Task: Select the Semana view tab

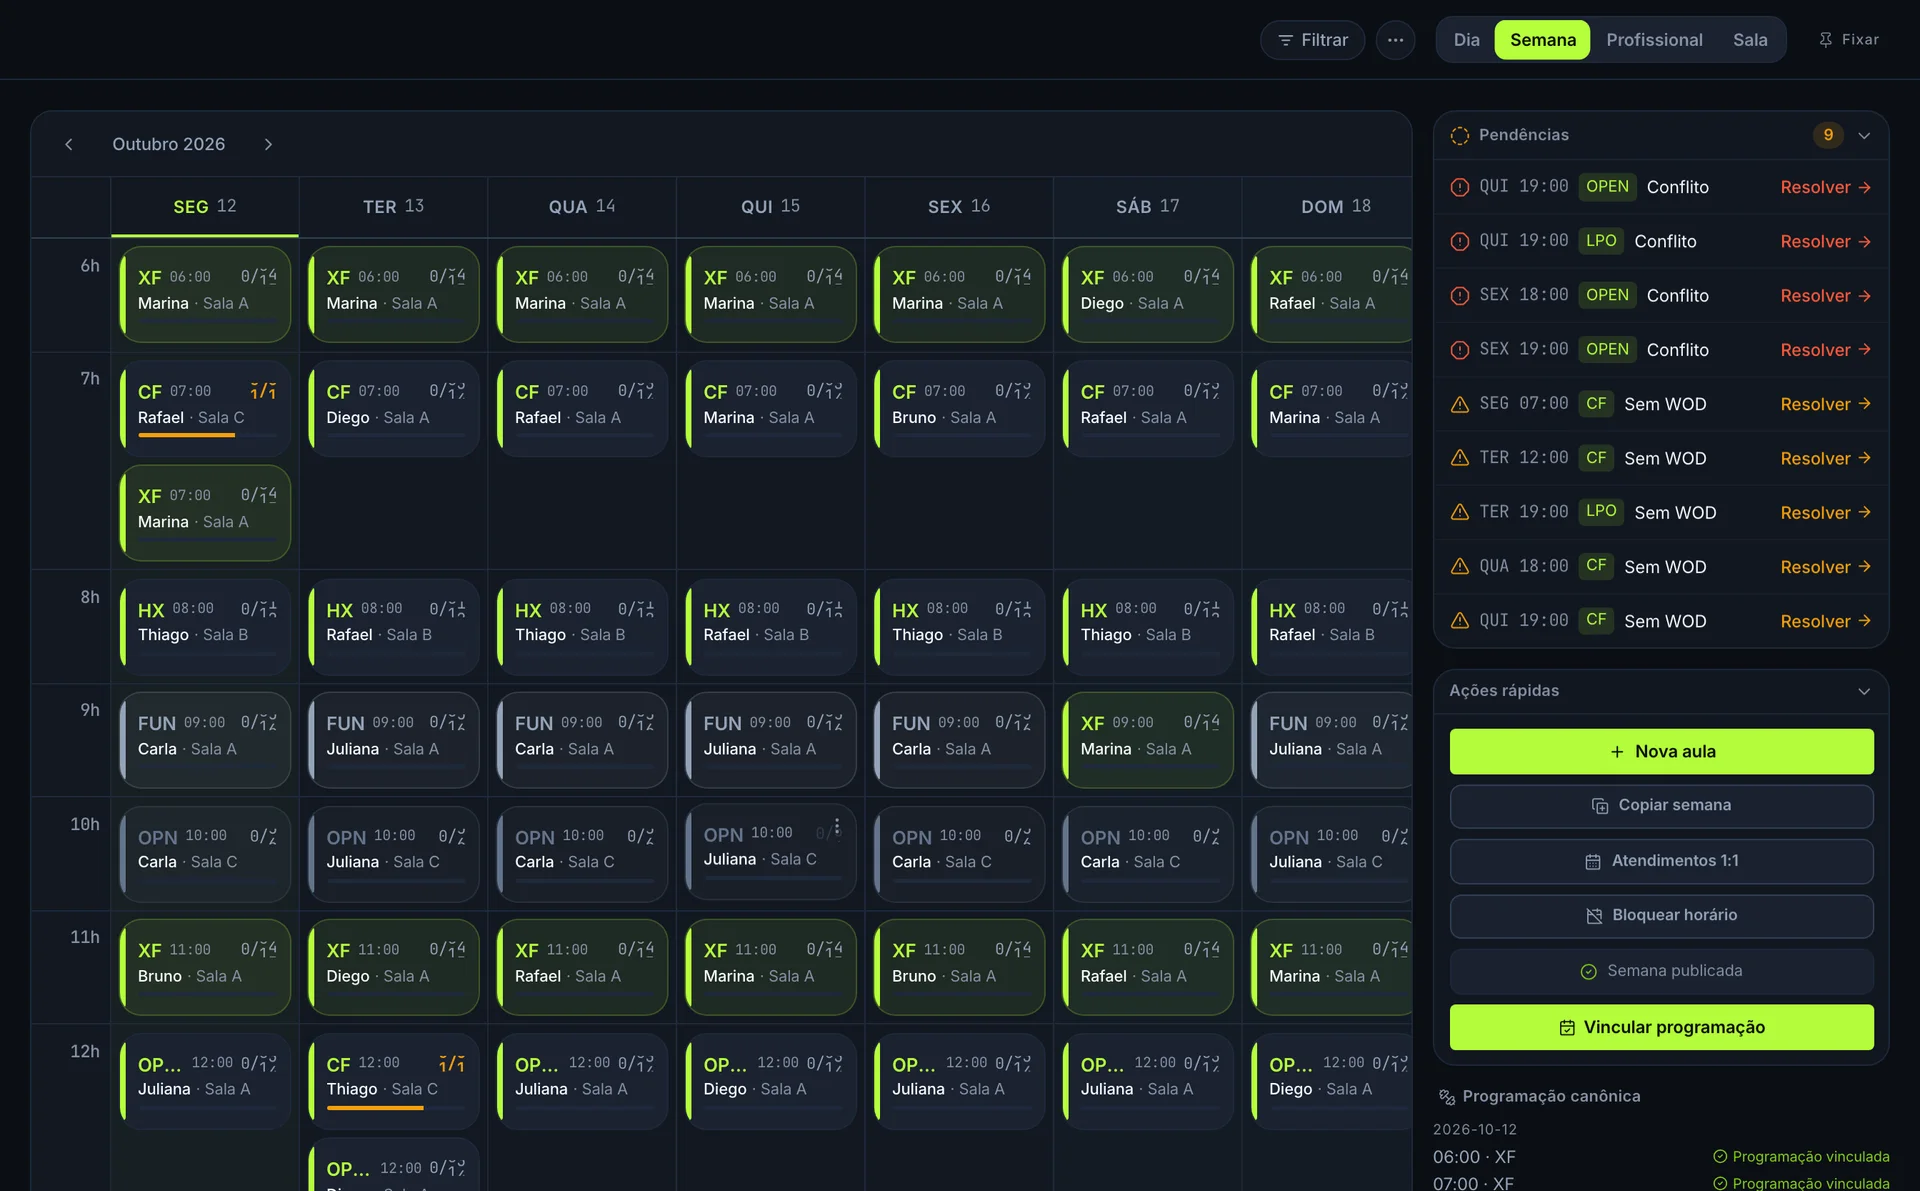Action: pyautogui.click(x=1542, y=40)
